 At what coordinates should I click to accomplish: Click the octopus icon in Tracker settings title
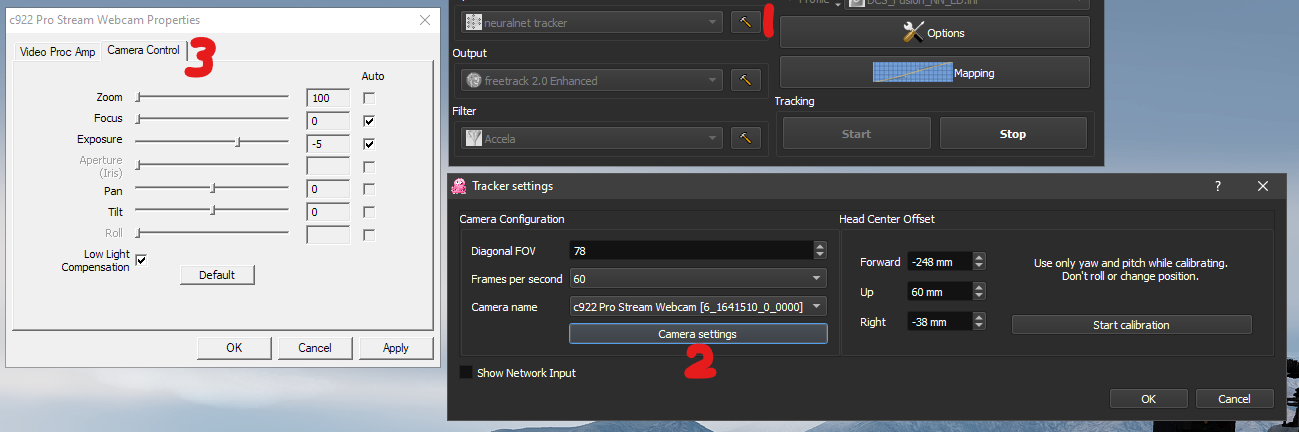[x=459, y=186]
